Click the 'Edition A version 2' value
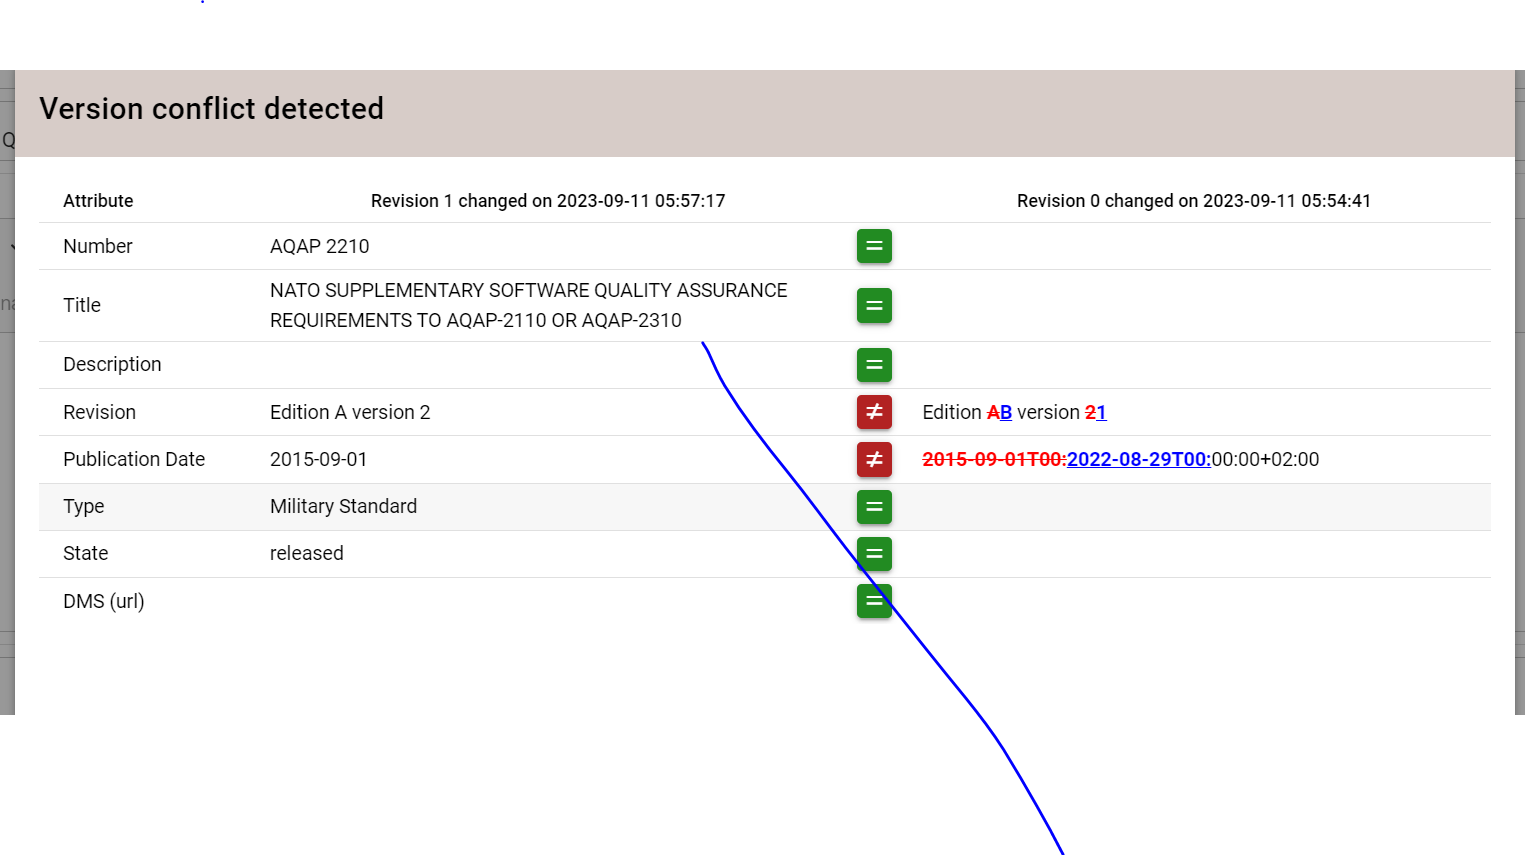The height and width of the screenshot is (855, 1525). (x=350, y=412)
